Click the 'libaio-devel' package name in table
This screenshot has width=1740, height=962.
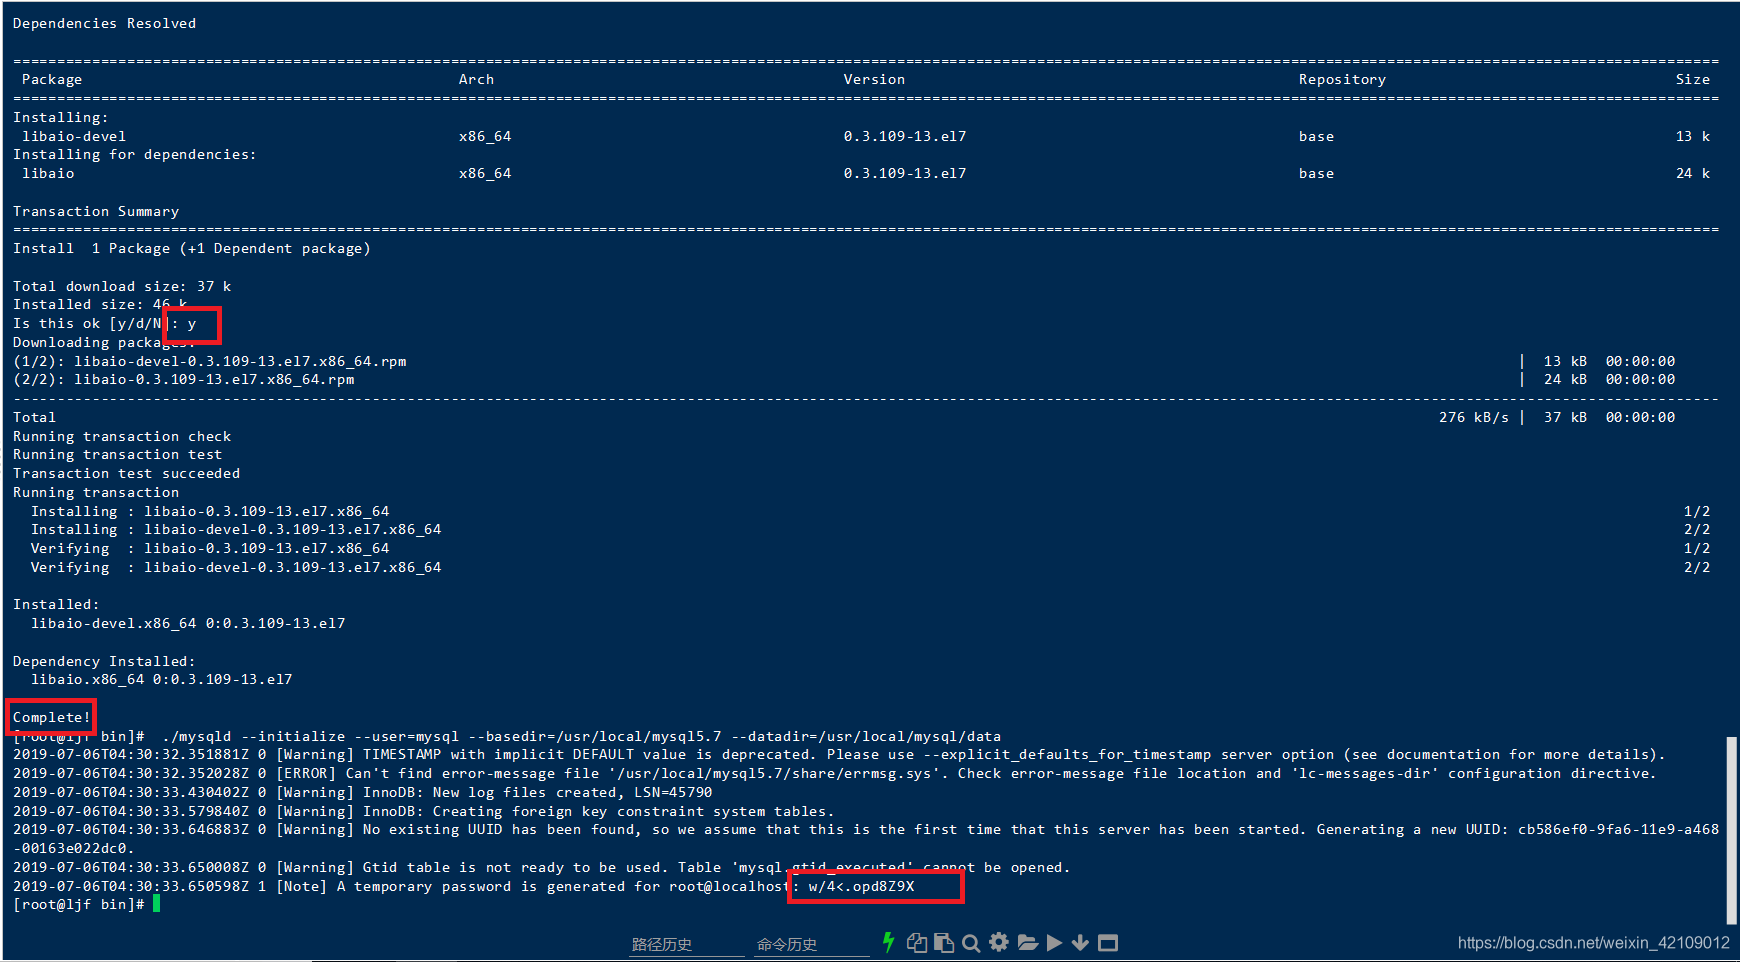tap(74, 136)
